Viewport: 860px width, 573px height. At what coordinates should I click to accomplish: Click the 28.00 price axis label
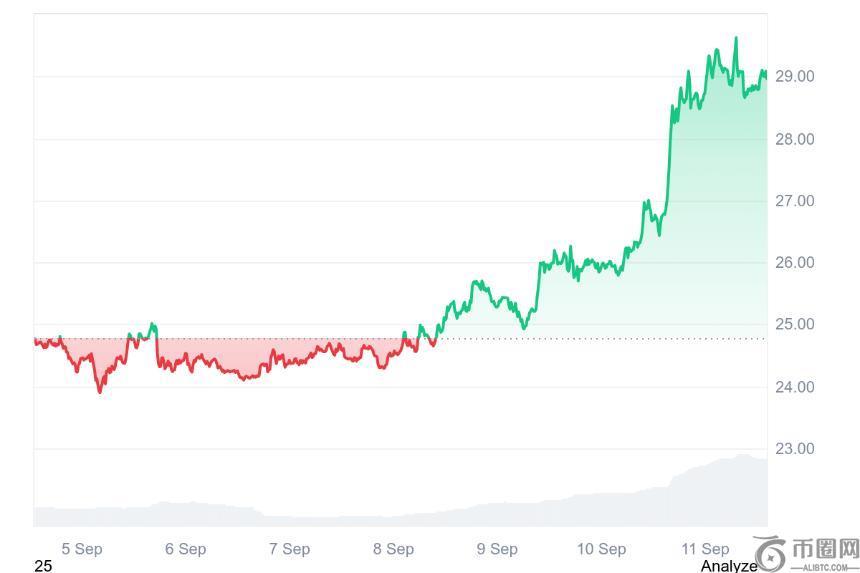(795, 139)
